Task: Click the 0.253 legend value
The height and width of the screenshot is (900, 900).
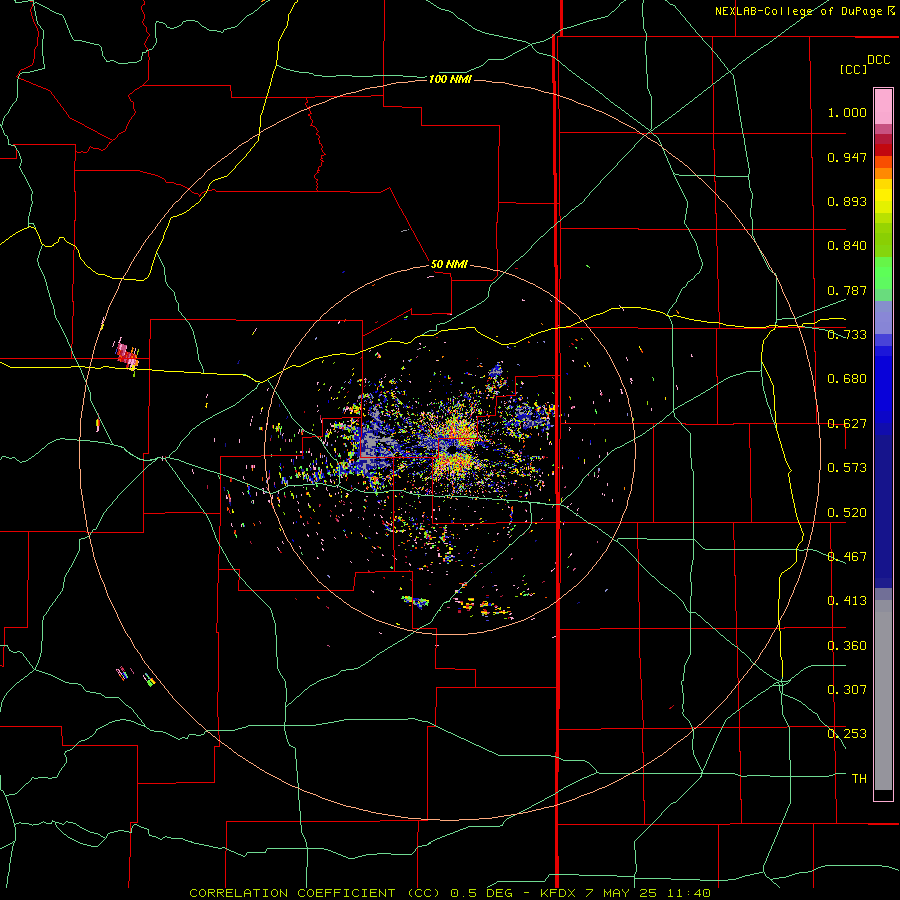Action: (847, 734)
